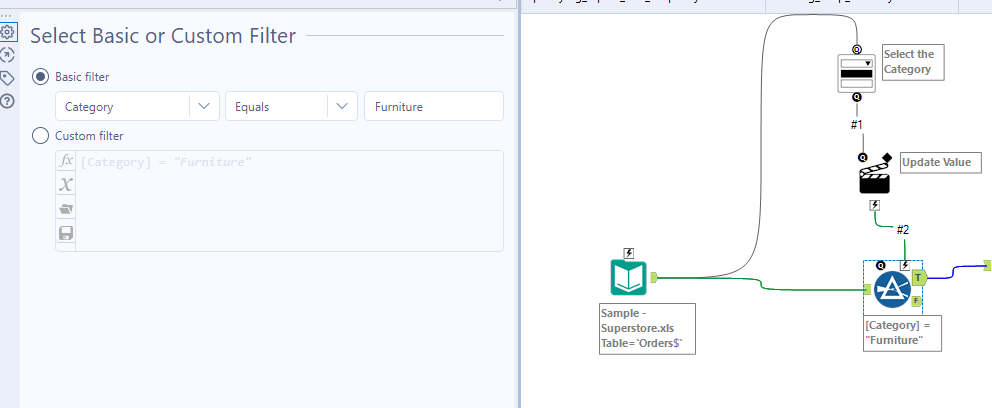Click the Input Data tool's lightning anchor

[629, 253]
